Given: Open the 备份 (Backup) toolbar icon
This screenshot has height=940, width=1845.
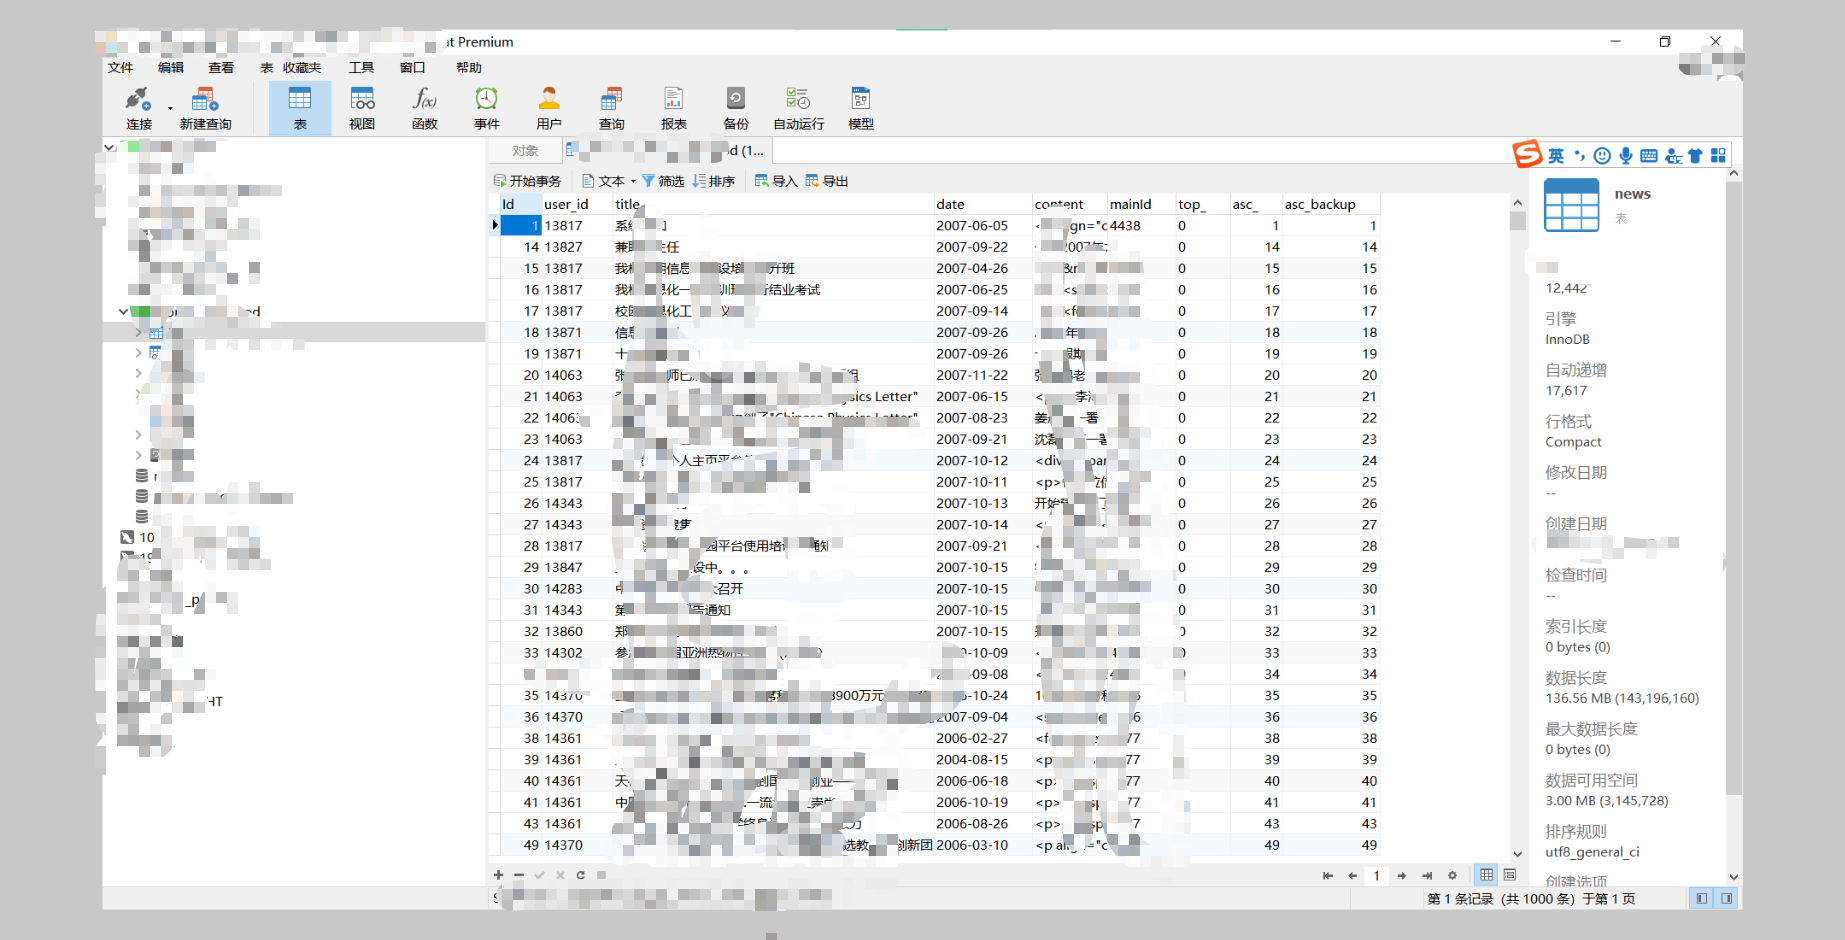Looking at the screenshot, I should point(736,108).
